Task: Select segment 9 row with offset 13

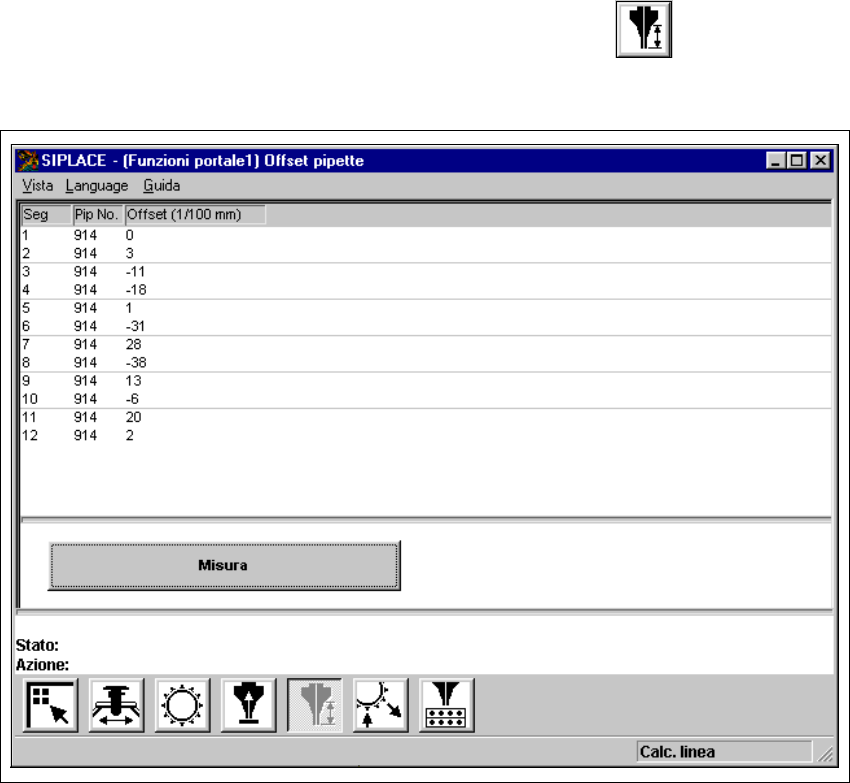Action: point(426,381)
